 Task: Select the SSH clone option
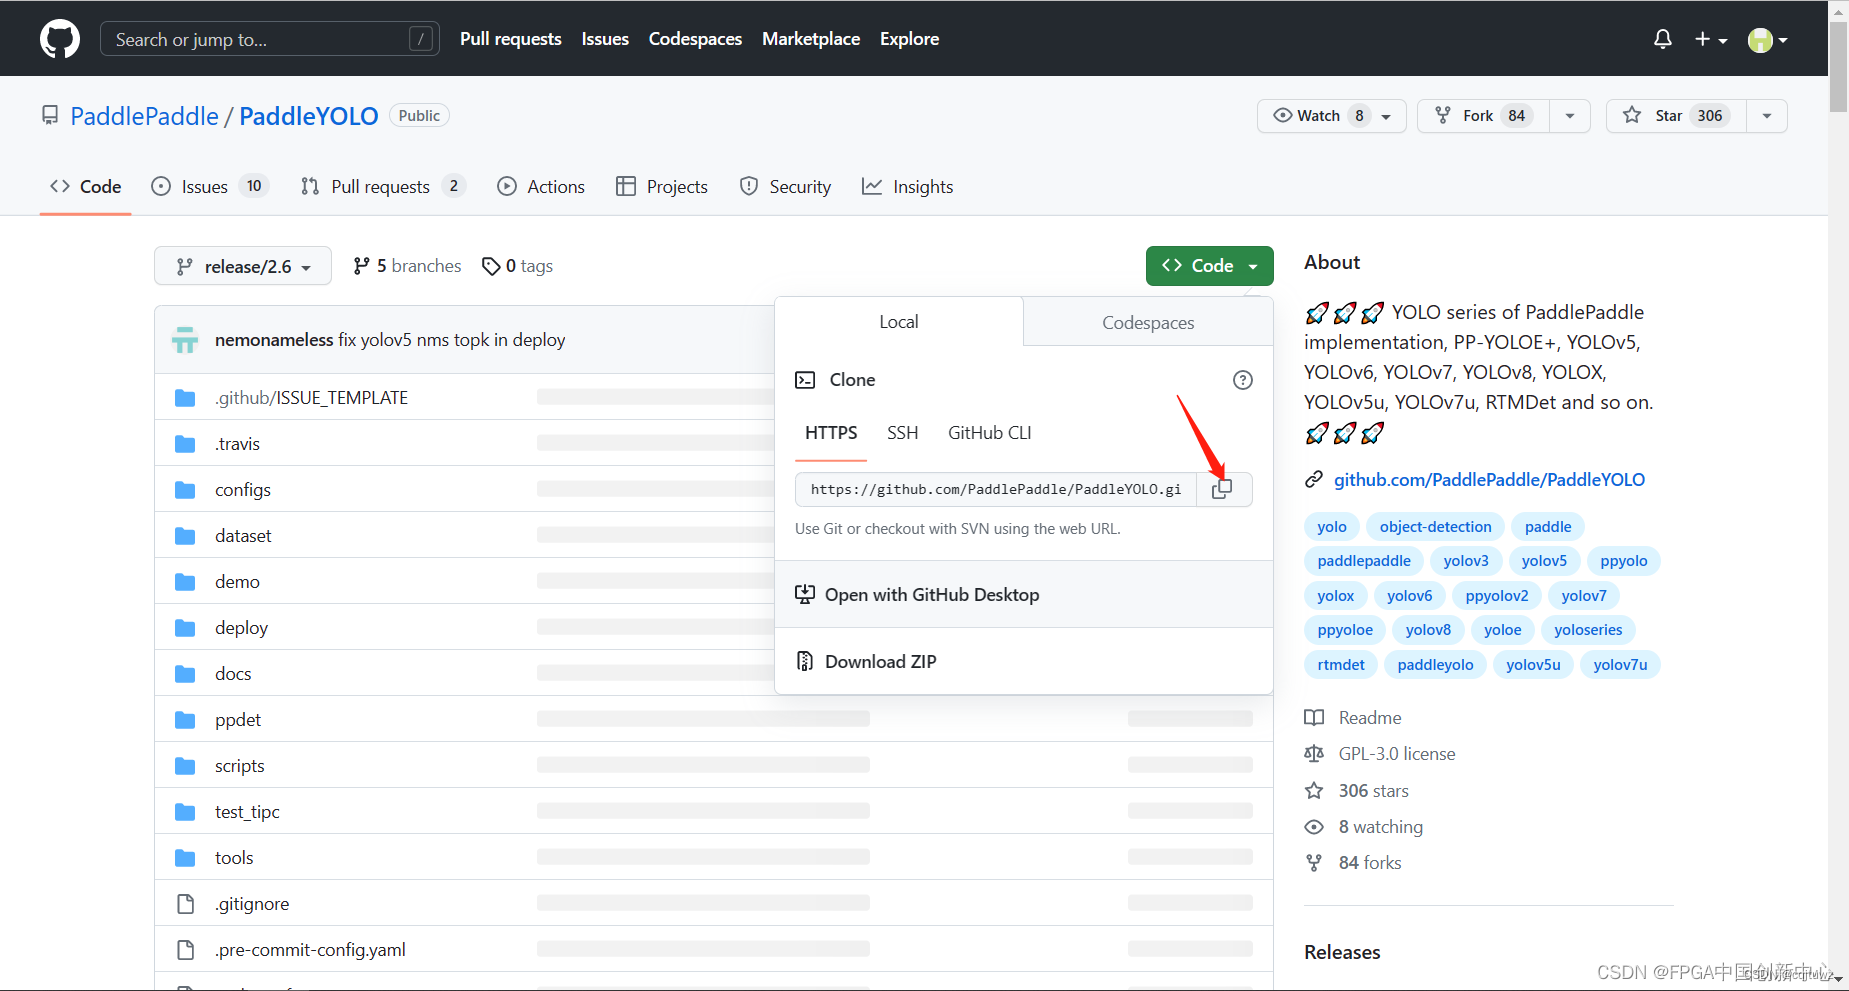tap(902, 433)
